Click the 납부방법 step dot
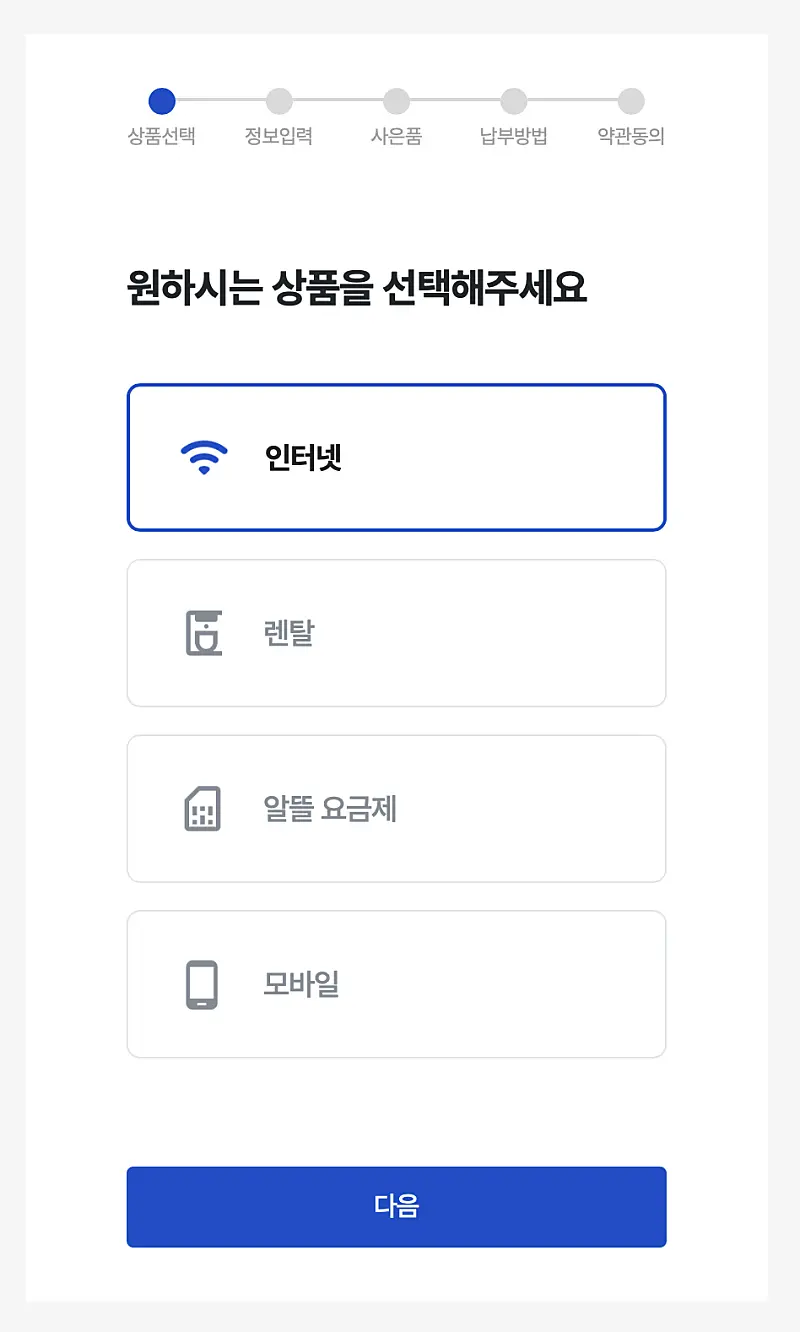This screenshot has width=800, height=1332. [514, 101]
